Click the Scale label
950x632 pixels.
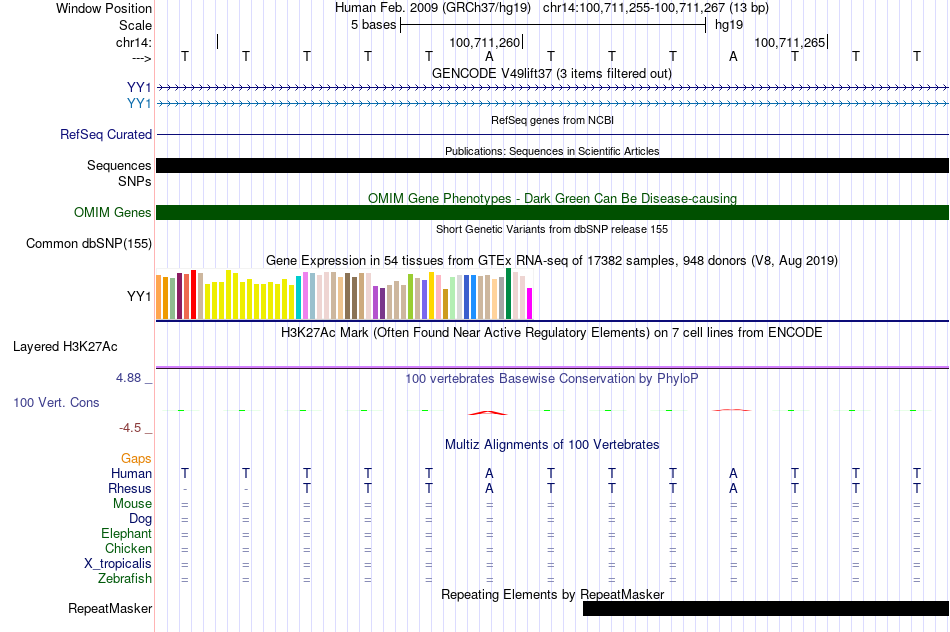tap(135, 25)
